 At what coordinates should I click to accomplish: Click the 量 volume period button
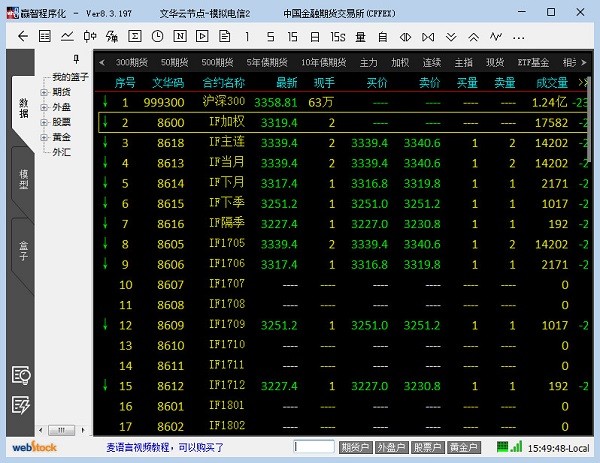[360, 37]
